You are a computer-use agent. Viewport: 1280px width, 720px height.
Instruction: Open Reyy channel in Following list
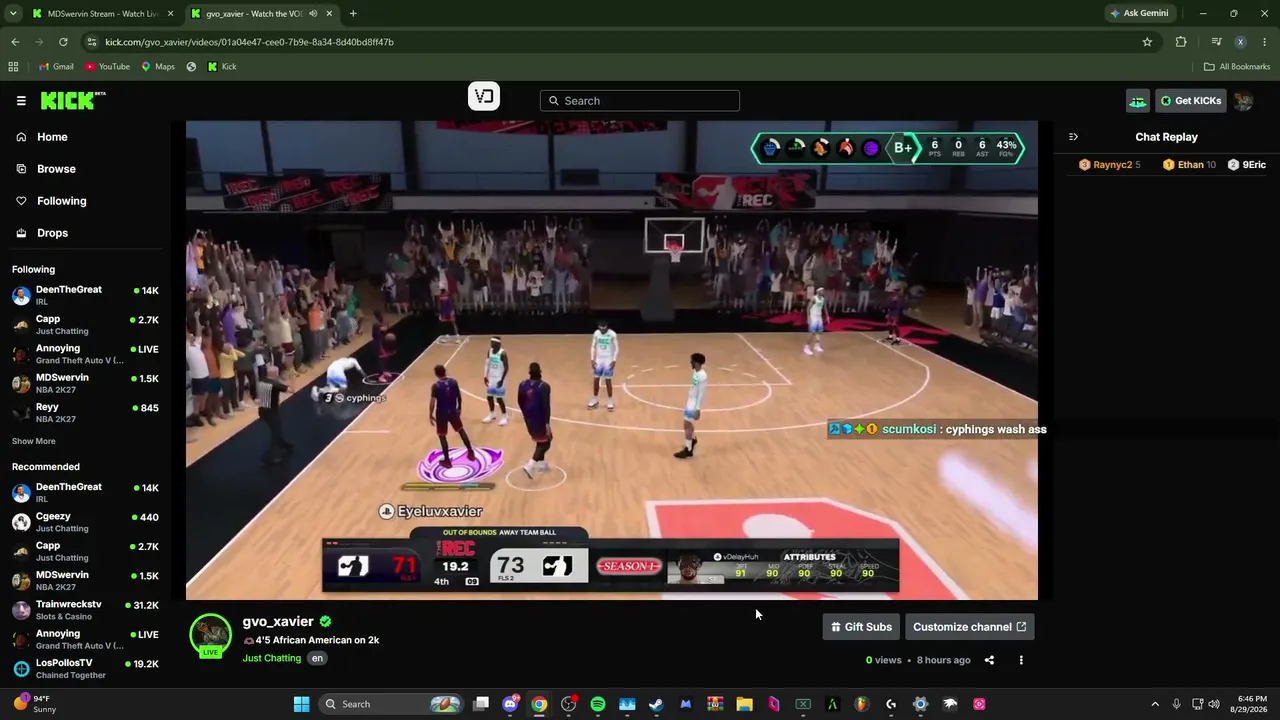click(x=85, y=412)
